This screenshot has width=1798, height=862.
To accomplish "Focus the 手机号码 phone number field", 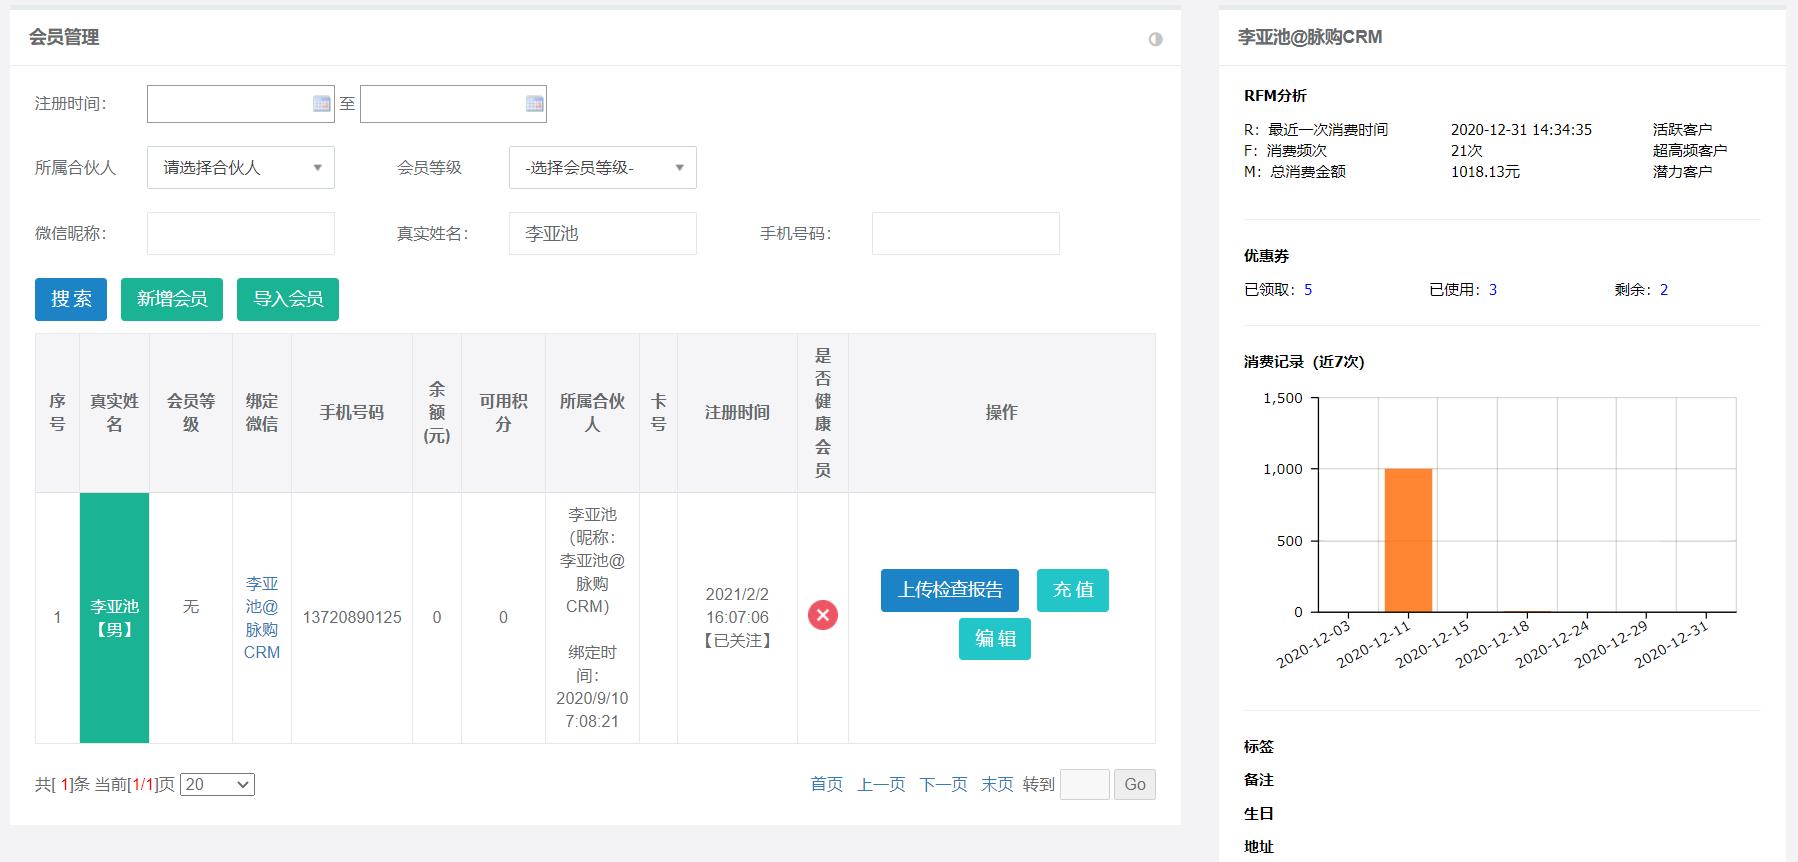I will tap(965, 234).
